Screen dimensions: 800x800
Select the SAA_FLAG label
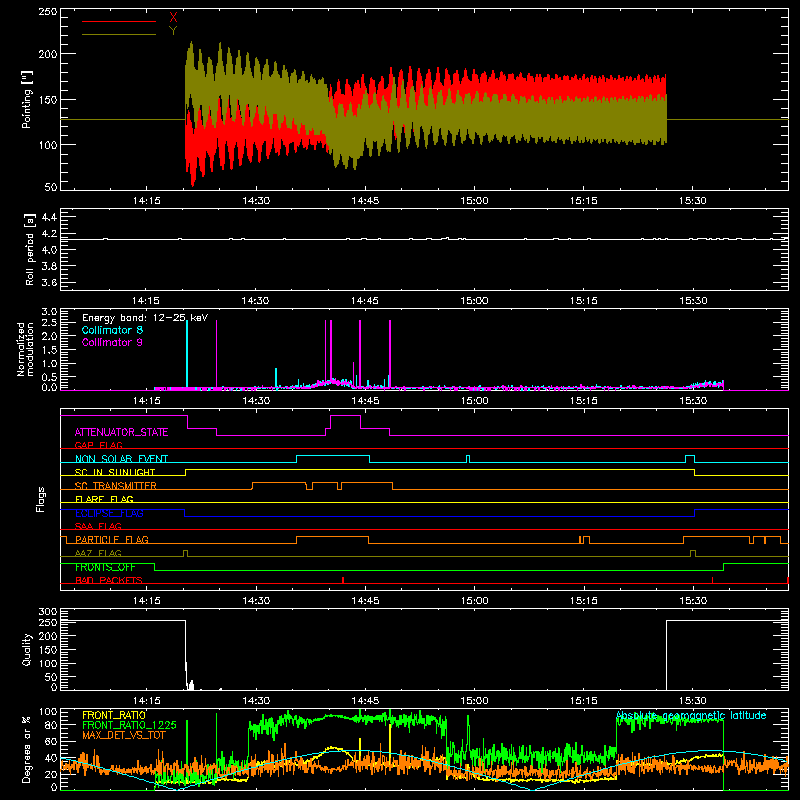coord(98,526)
